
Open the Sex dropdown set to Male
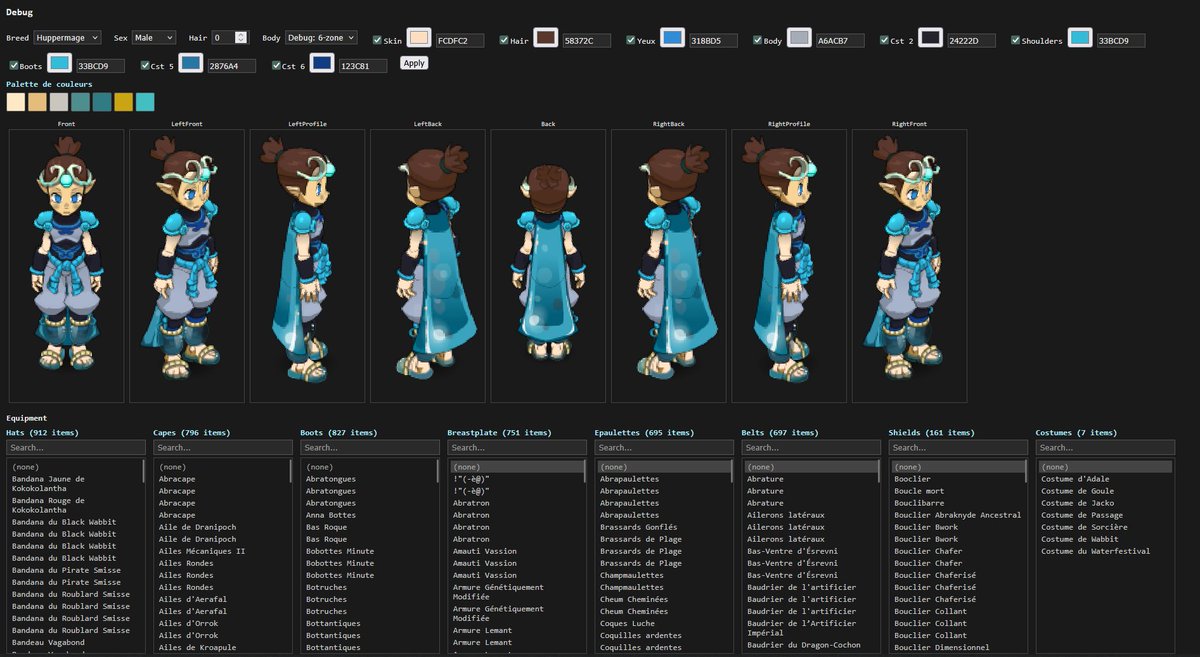click(x=154, y=37)
